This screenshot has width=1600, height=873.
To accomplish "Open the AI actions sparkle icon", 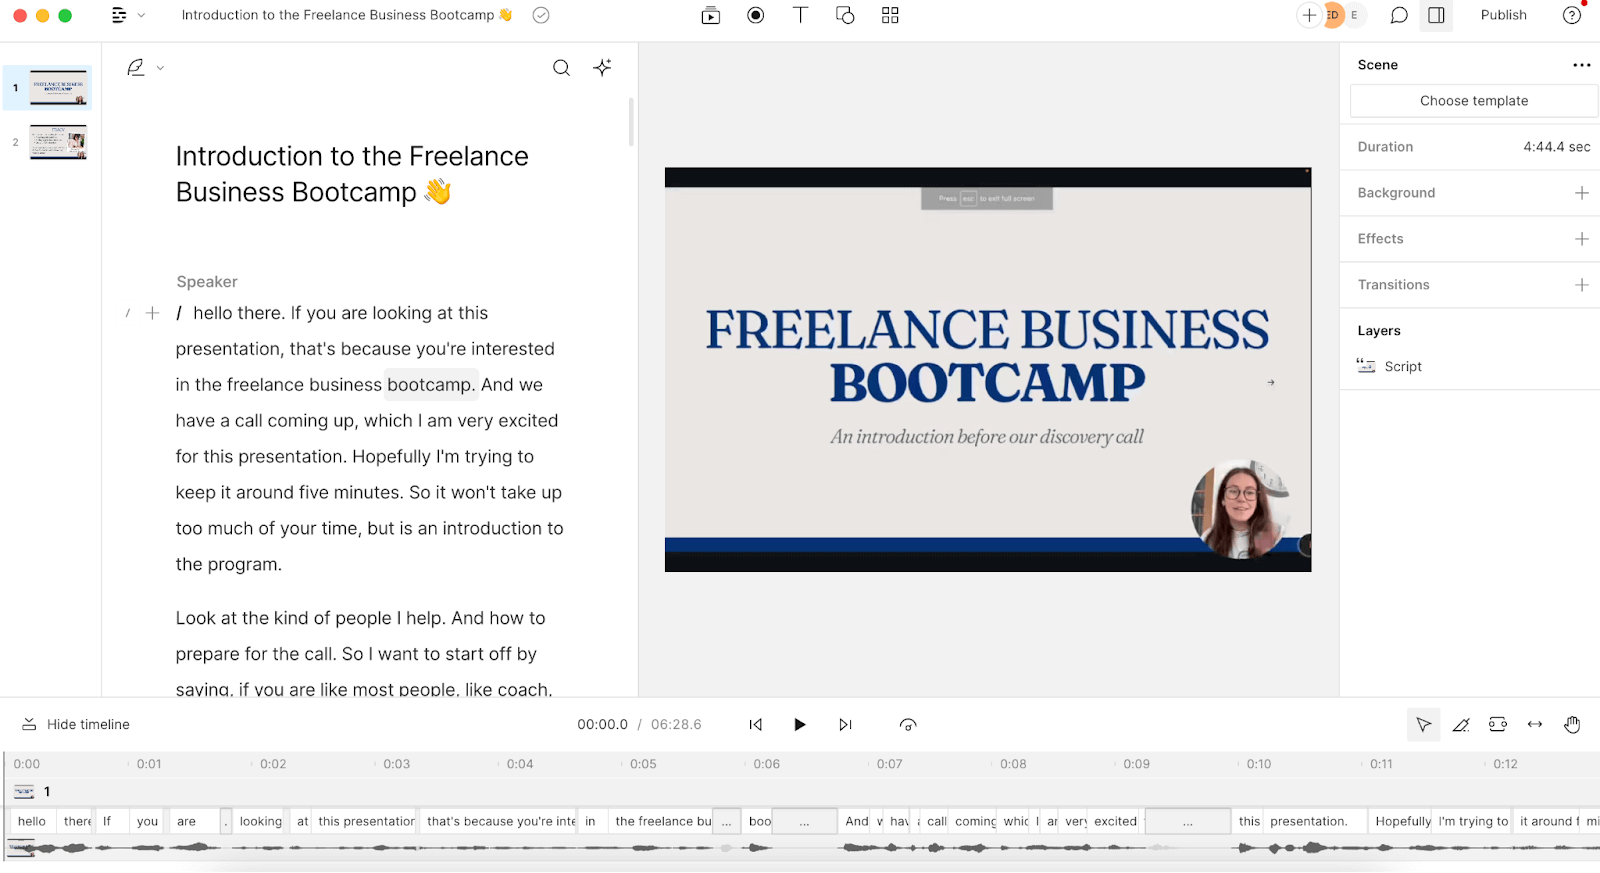I will click(602, 68).
